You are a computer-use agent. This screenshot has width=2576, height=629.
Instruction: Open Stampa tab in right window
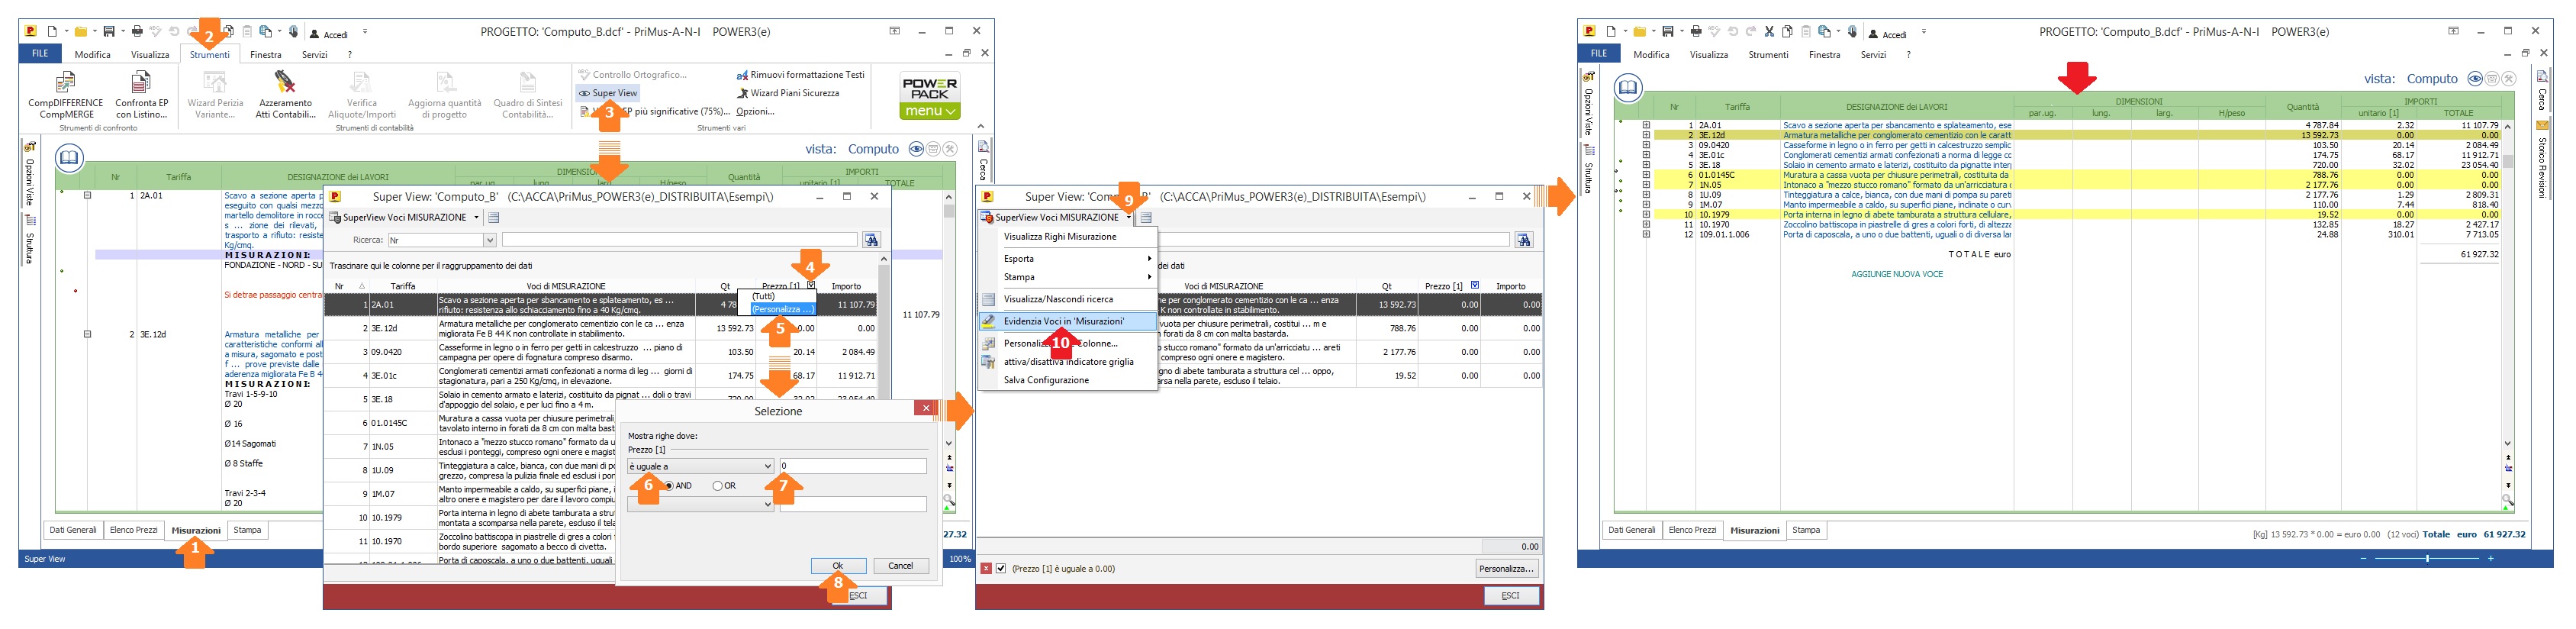[1806, 530]
